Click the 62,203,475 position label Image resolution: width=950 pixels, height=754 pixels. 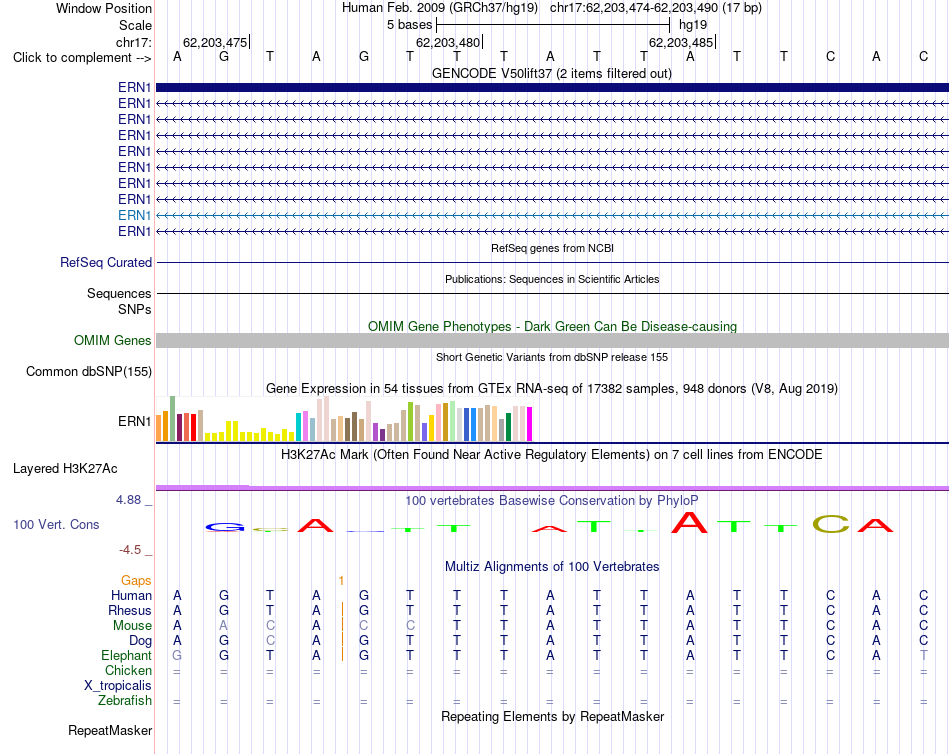(215, 42)
